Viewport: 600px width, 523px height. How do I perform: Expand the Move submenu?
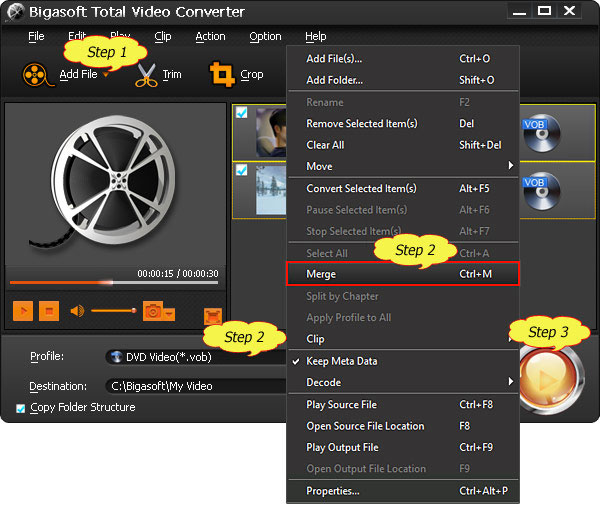[x=403, y=166]
